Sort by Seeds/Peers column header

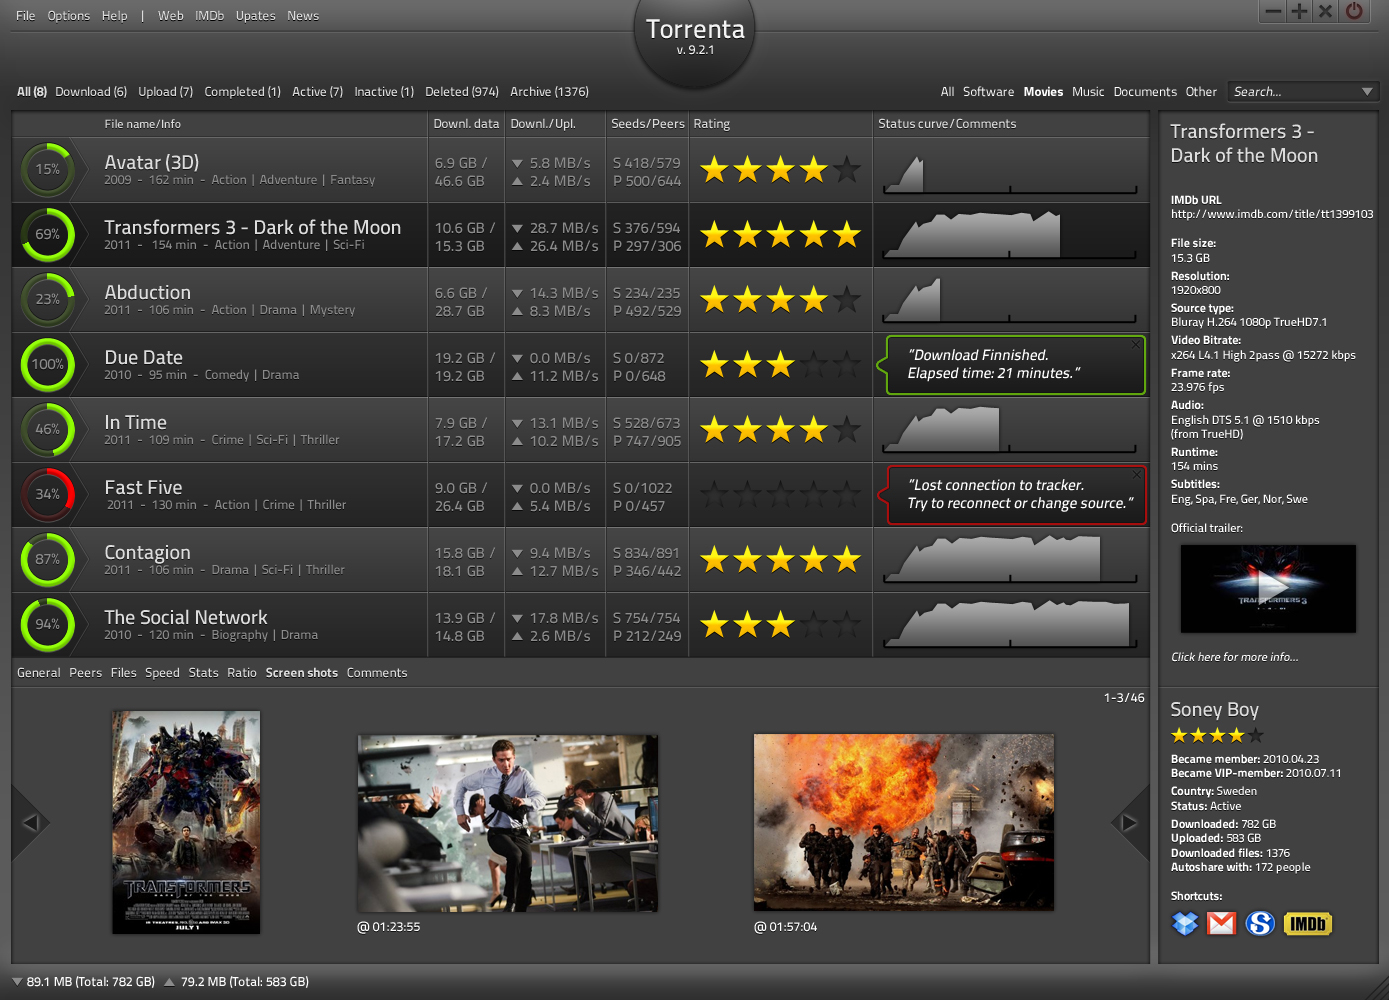648,124
